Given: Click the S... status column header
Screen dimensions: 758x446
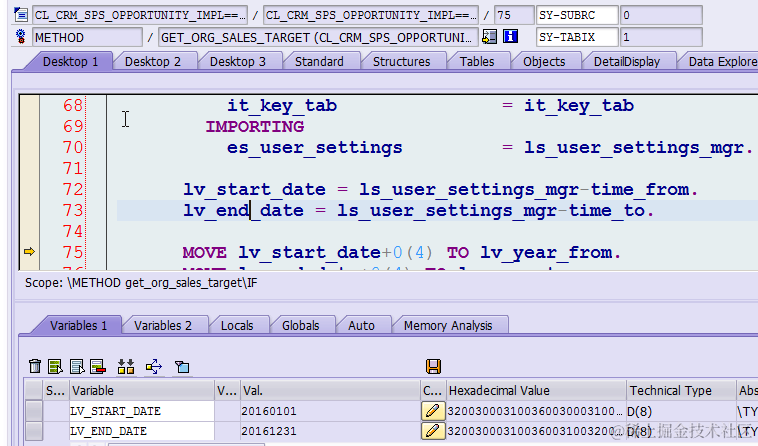Looking at the screenshot, I should 56,390.
